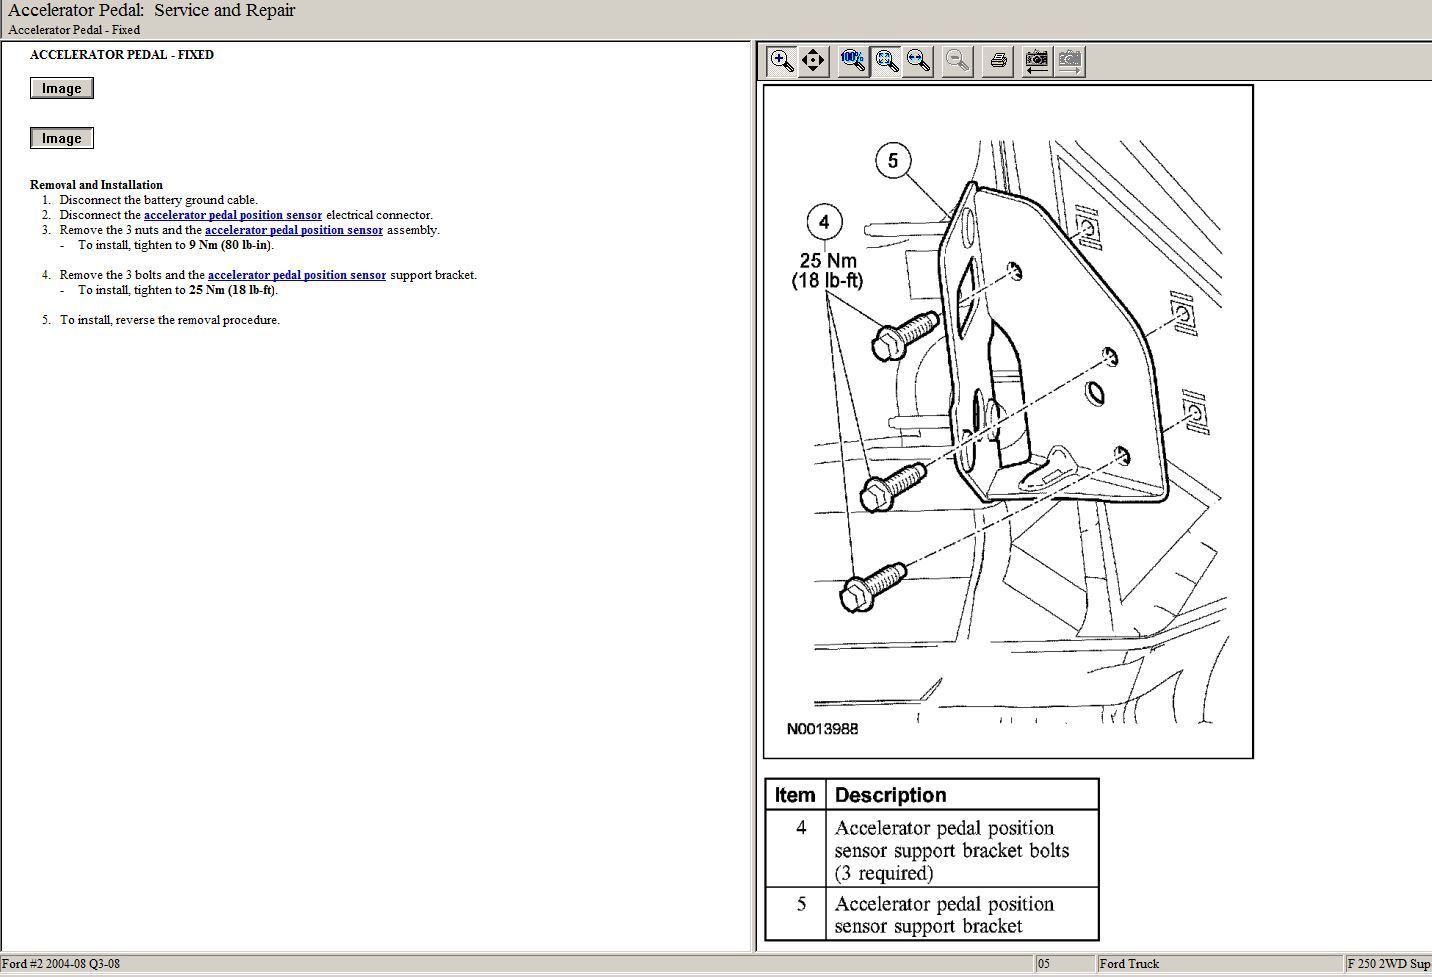Set image zoom to 100%
The height and width of the screenshot is (977, 1432).
click(853, 61)
